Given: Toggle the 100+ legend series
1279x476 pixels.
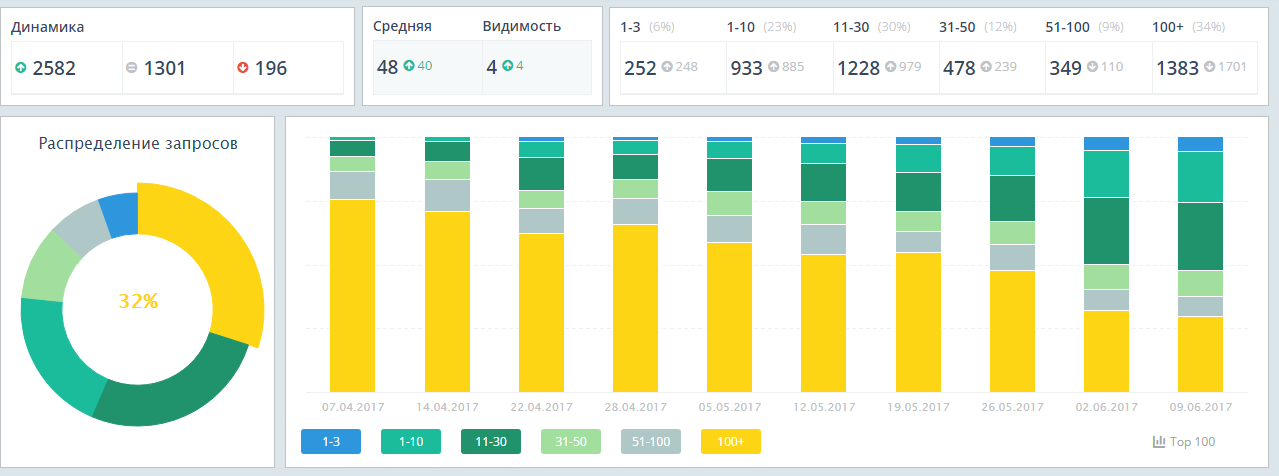Looking at the screenshot, I should pyautogui.click(x=730, y=441).
